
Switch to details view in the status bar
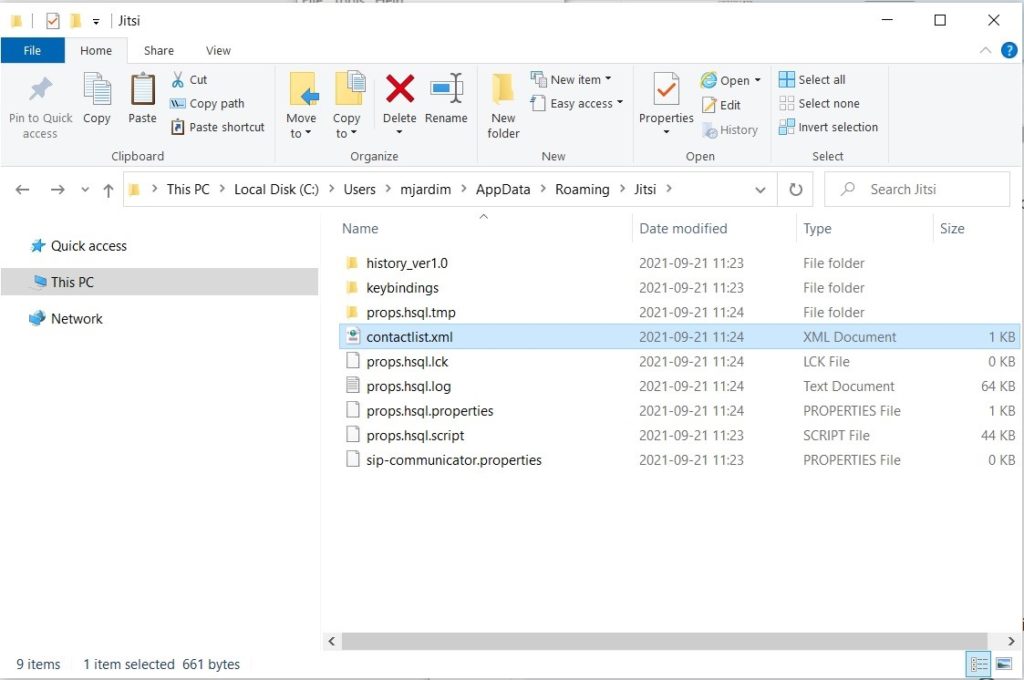(977, 663)
